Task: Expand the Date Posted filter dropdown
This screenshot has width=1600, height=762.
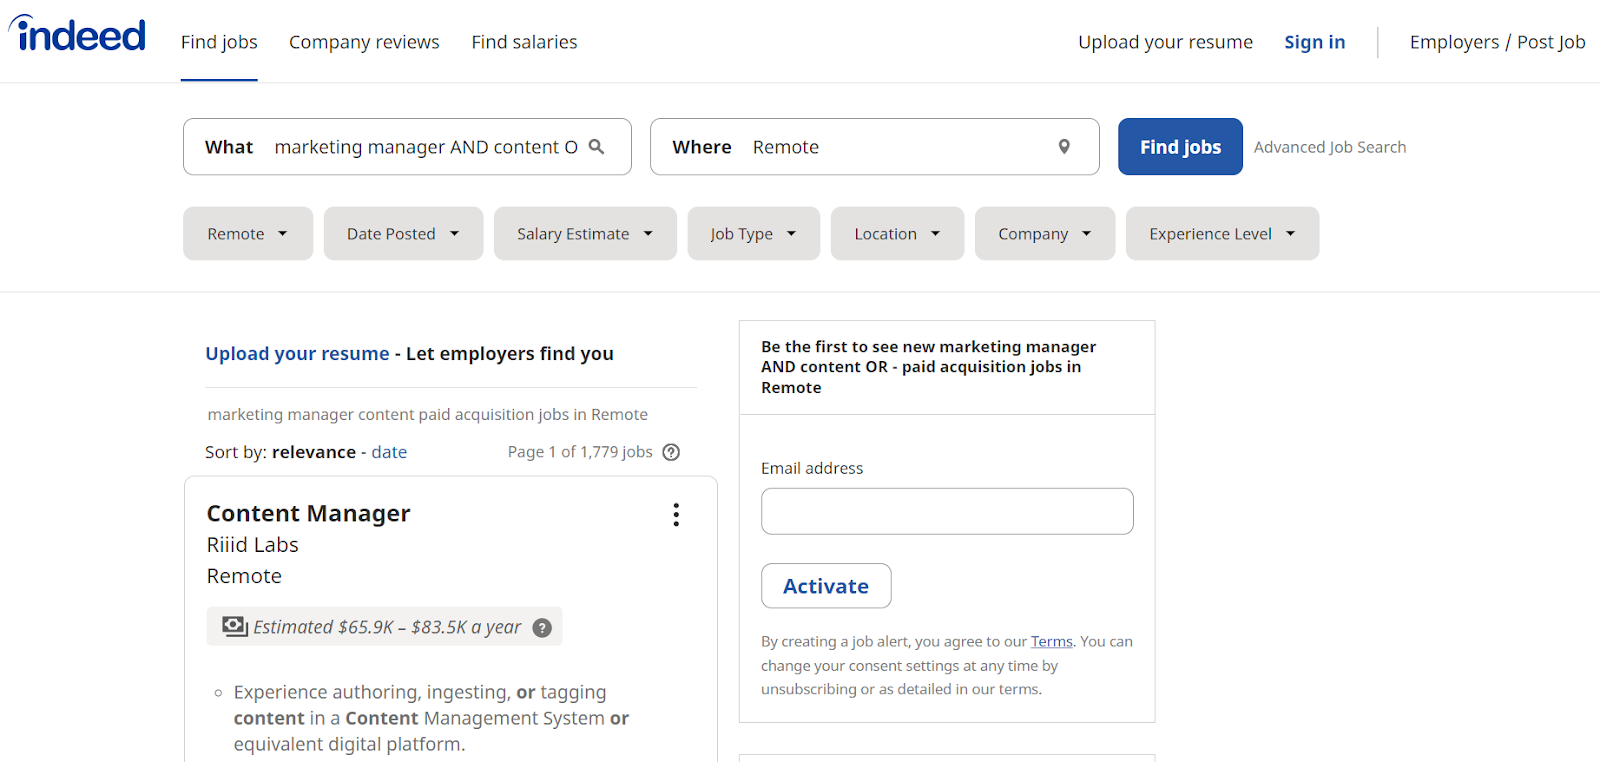Action: point(403,234)
